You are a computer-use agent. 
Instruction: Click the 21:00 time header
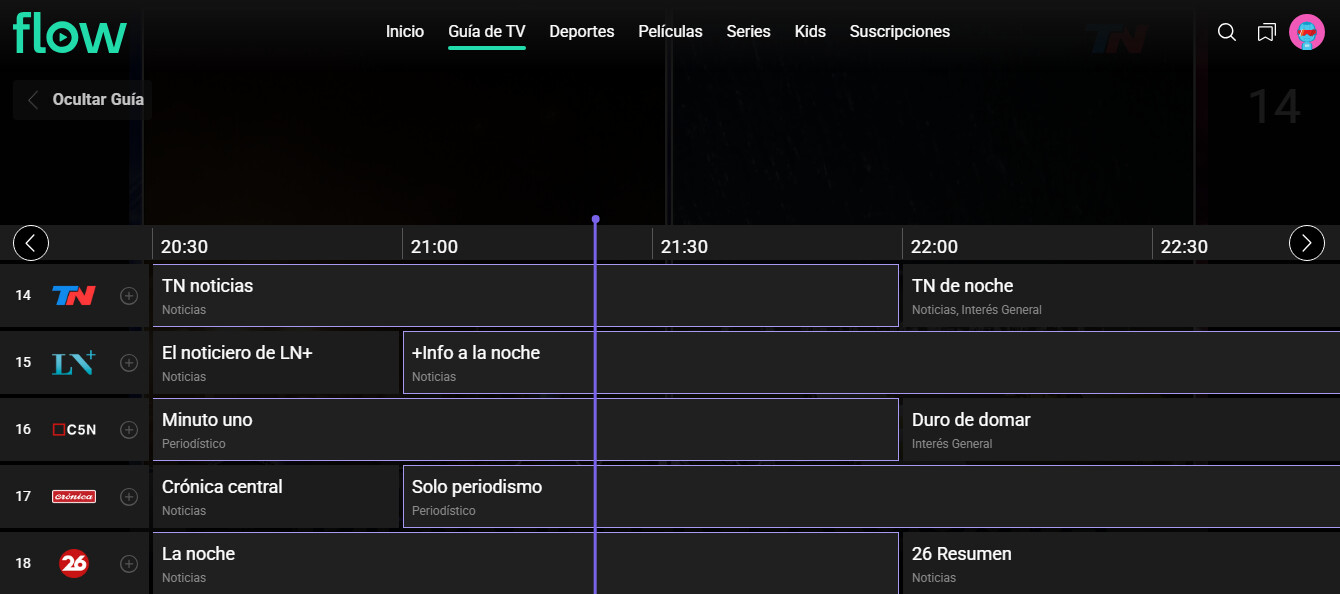coord(434,246)
